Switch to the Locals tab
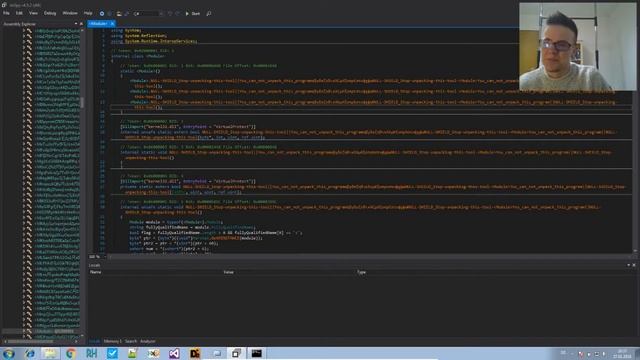 (x=94, y=341)
